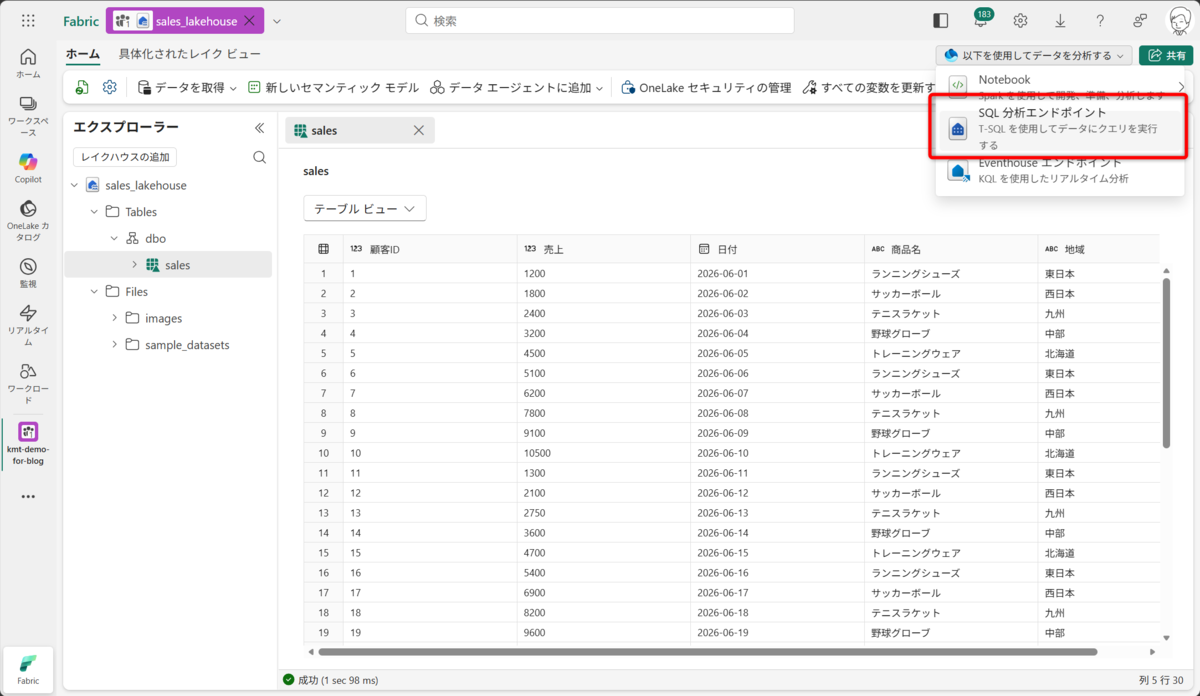Viewport: 1200px width, 696px height.
Task: Toggle the panel layout icon in top bar
Action: click(940, 21)
